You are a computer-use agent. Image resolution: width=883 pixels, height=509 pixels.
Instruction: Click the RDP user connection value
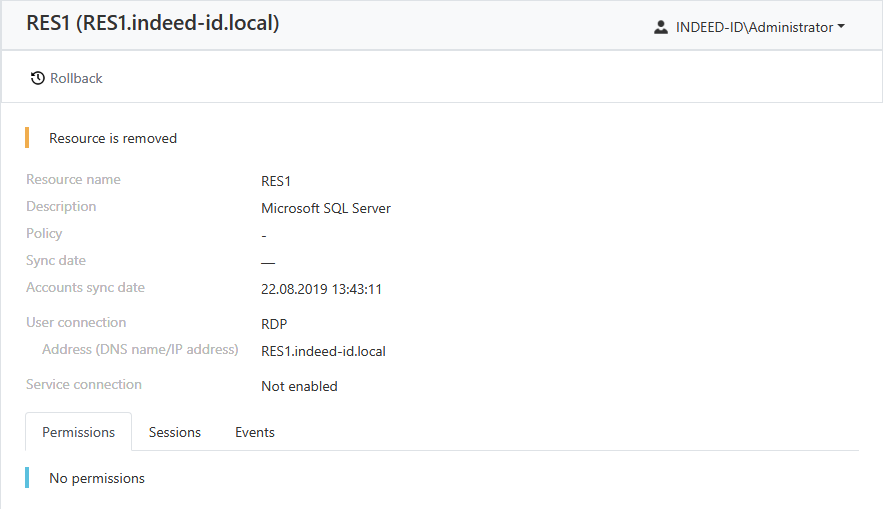[274, 324]
